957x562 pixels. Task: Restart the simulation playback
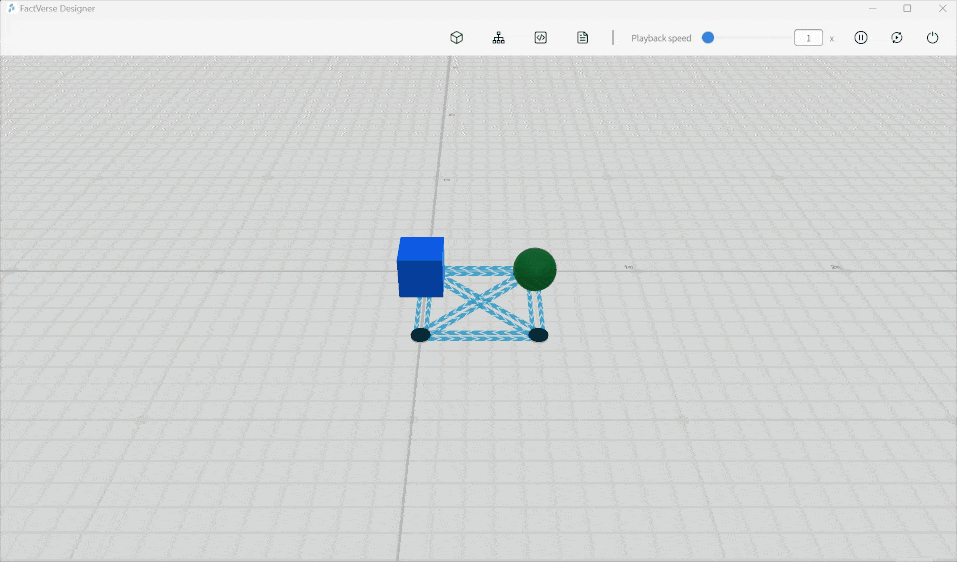(897, 38)
